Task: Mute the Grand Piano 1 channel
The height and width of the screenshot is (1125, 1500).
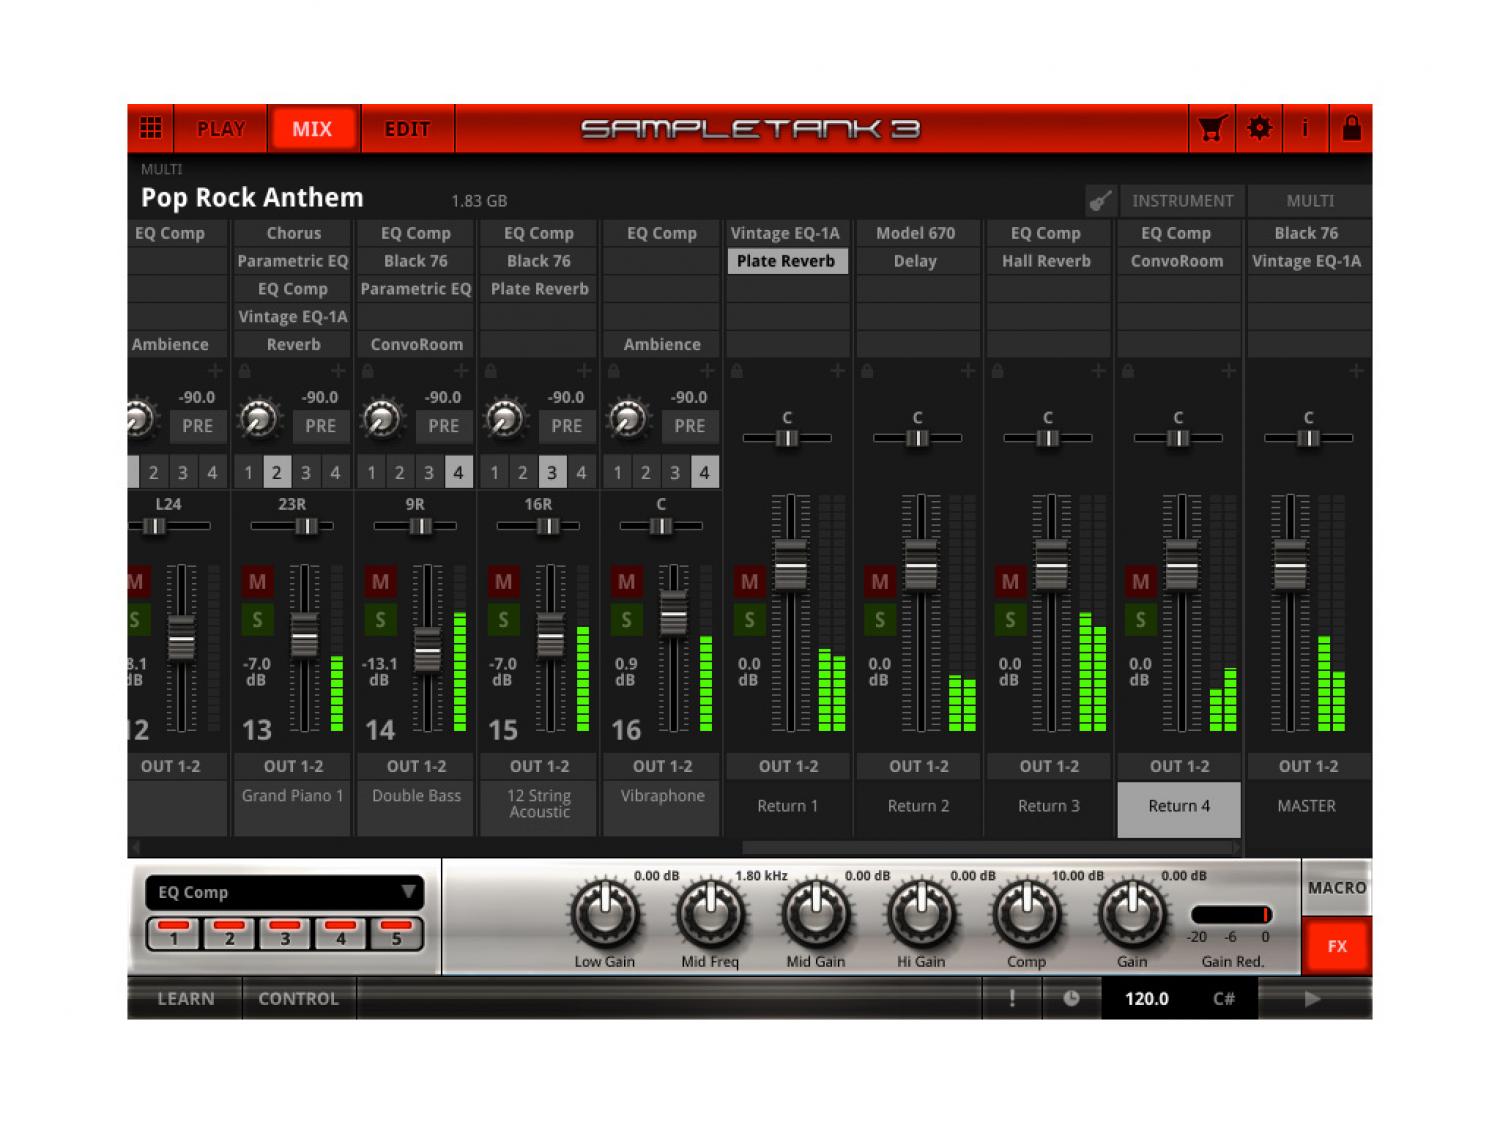Action: (257, 582)
